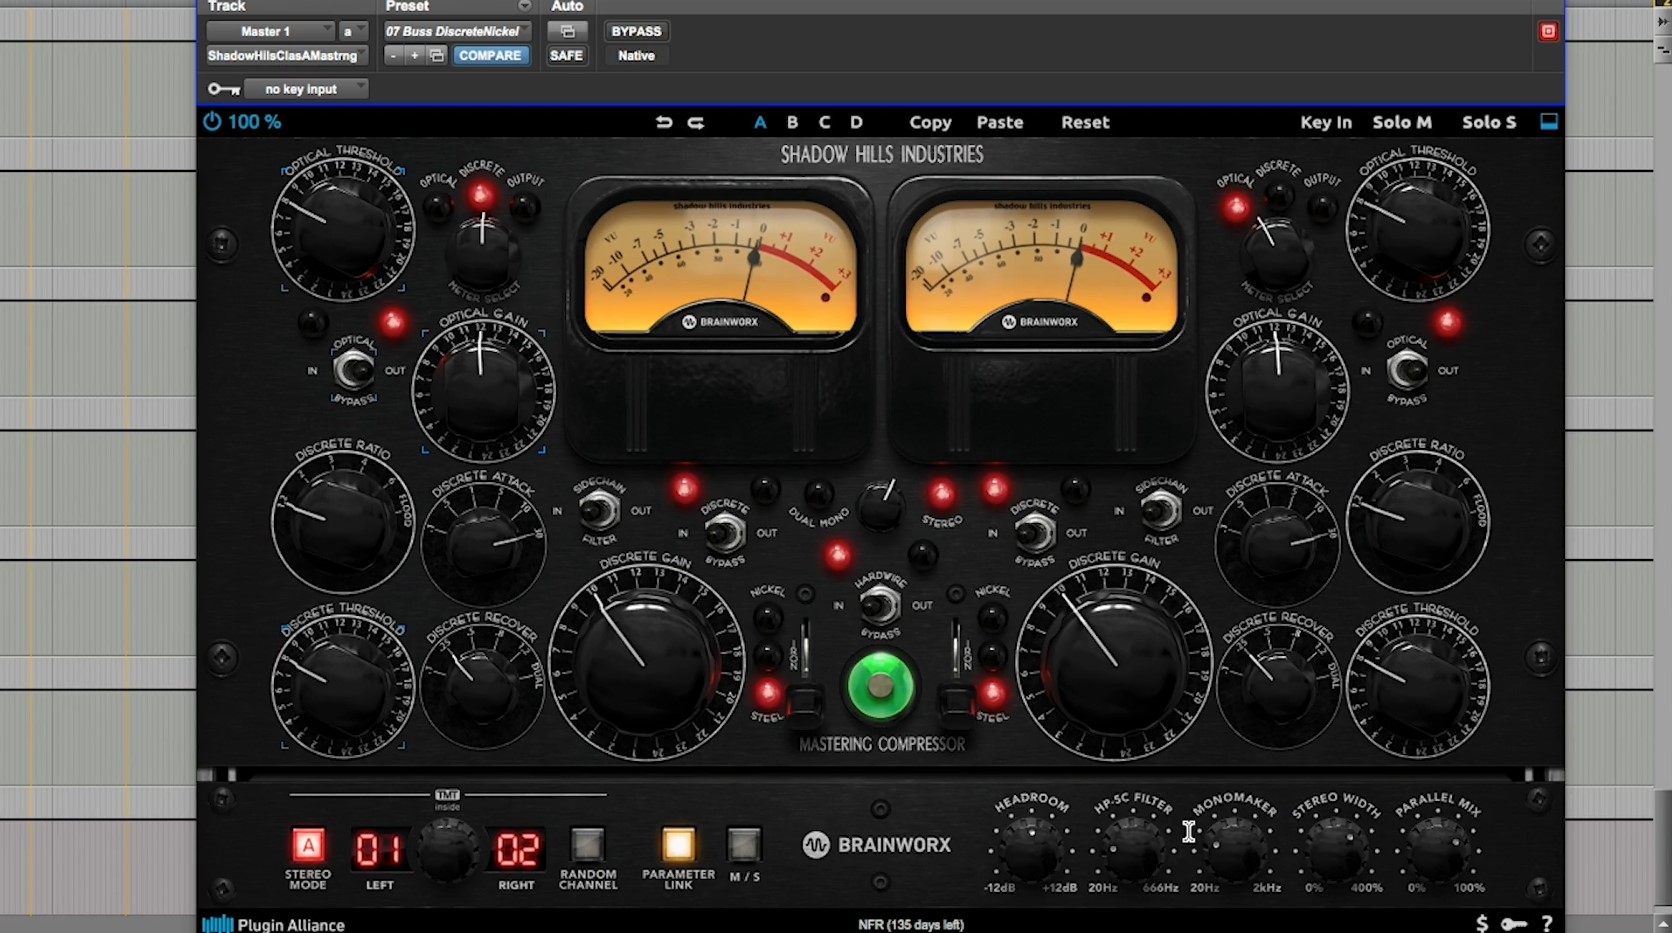Screen dimensions: 1672x933
Task: Click the Brainworx logo
Action: [878, 845]
